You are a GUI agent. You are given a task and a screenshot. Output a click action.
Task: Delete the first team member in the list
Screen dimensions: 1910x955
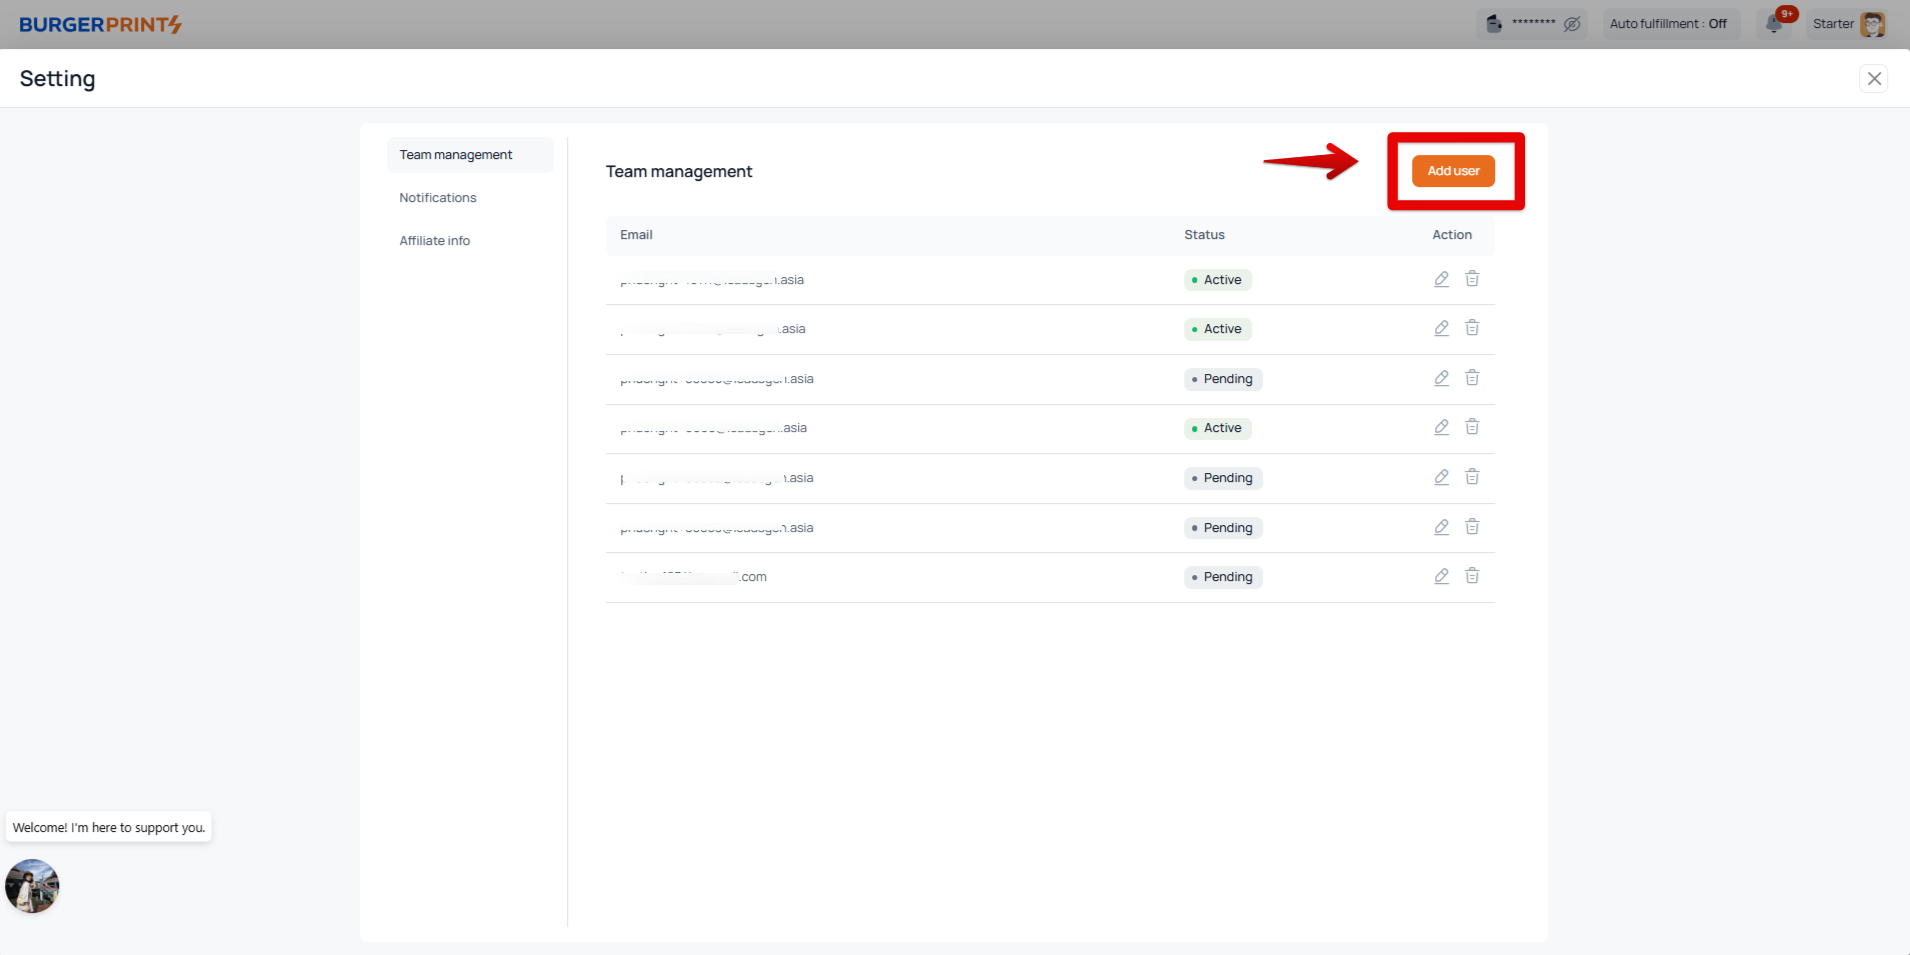click(1472, 279)
